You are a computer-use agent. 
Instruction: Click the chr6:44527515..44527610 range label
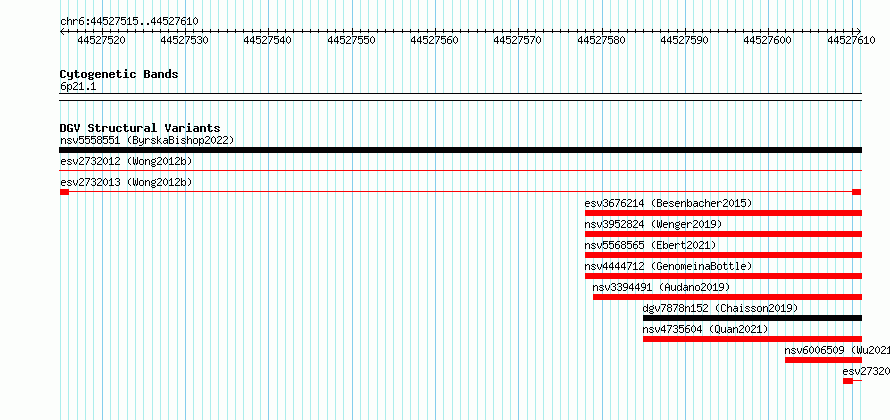(129, 22)
